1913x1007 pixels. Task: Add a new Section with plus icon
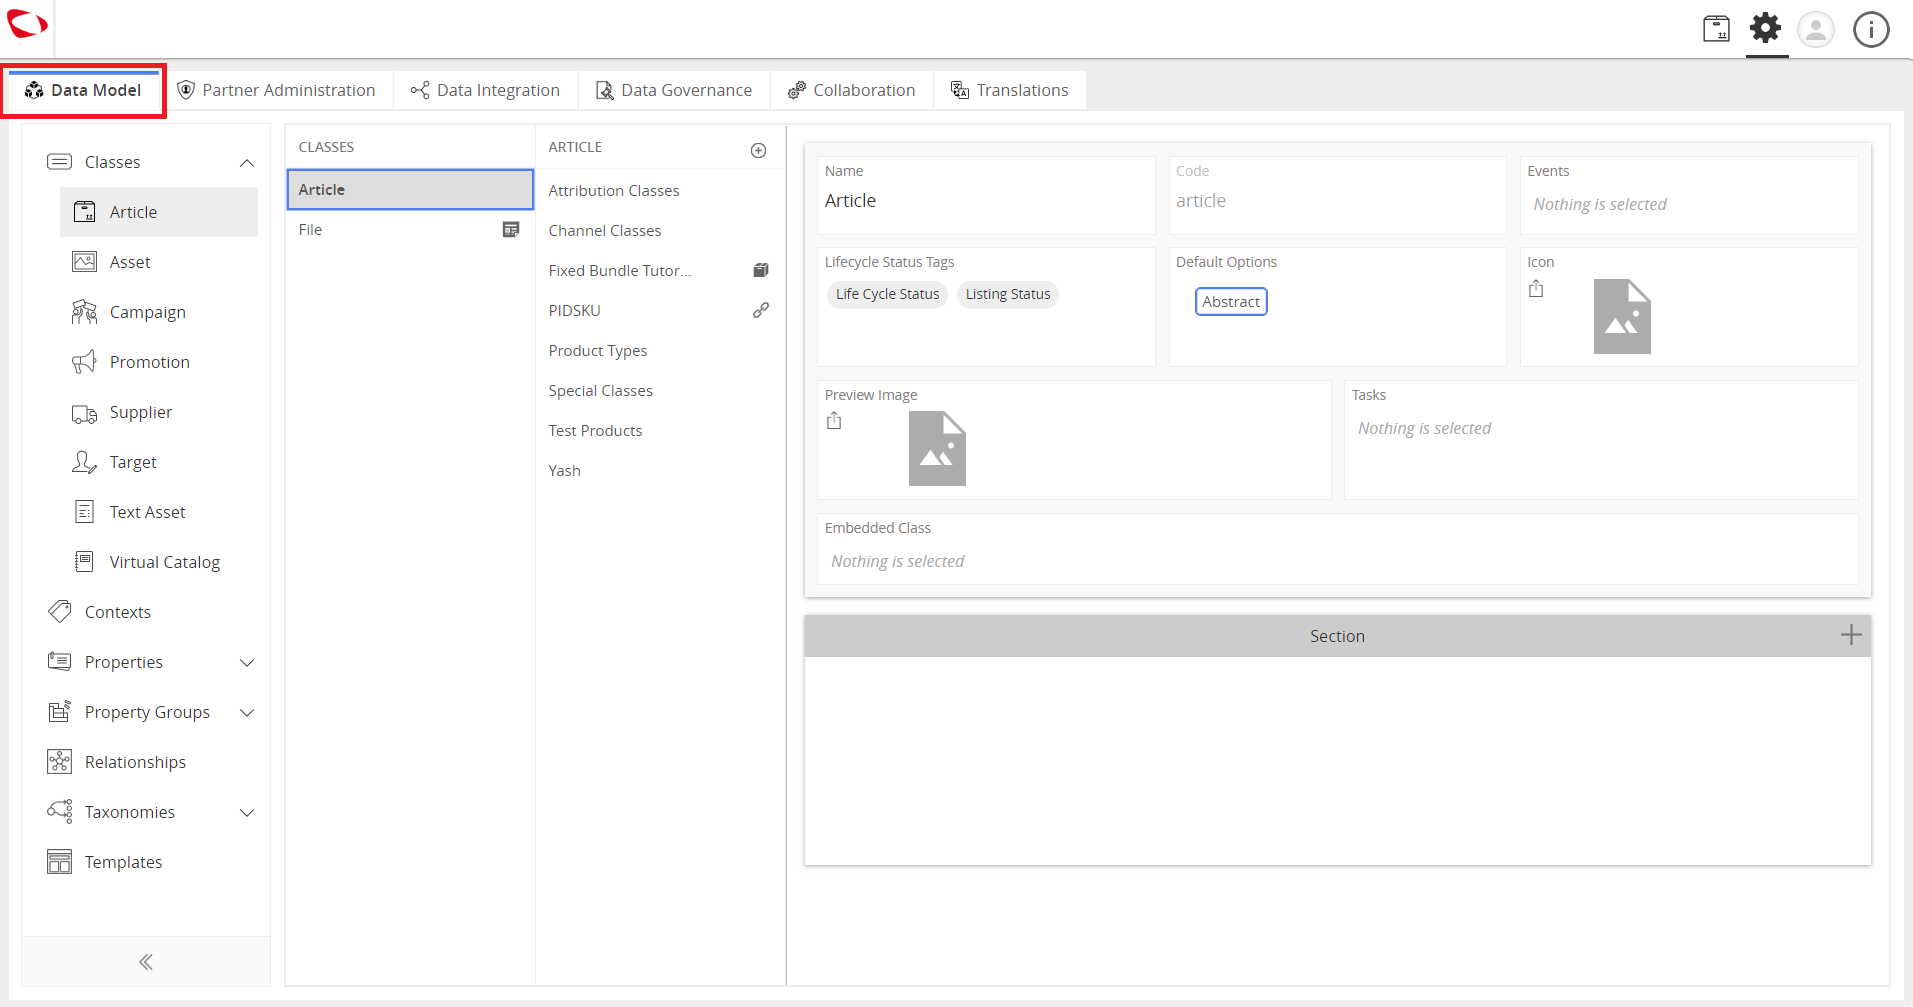1851,635
